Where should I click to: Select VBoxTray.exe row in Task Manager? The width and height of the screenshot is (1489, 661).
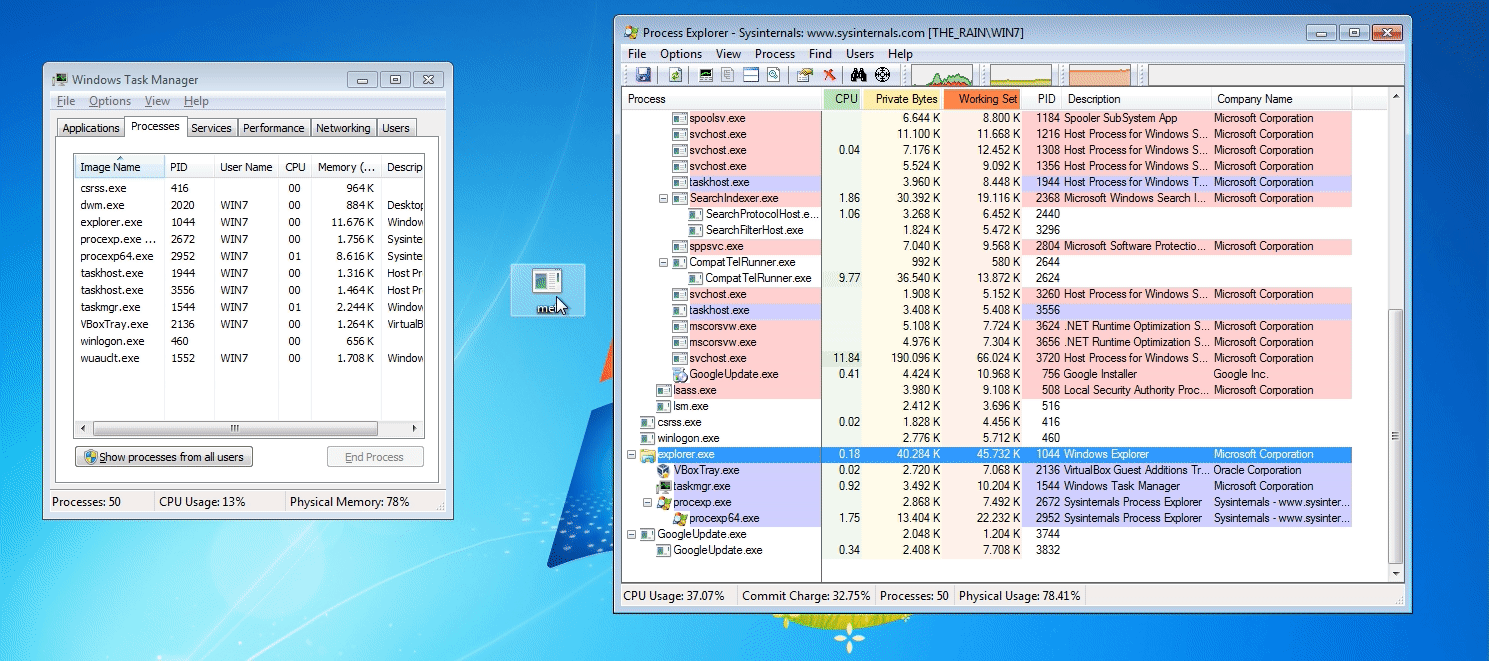click(x=249, y=324)
